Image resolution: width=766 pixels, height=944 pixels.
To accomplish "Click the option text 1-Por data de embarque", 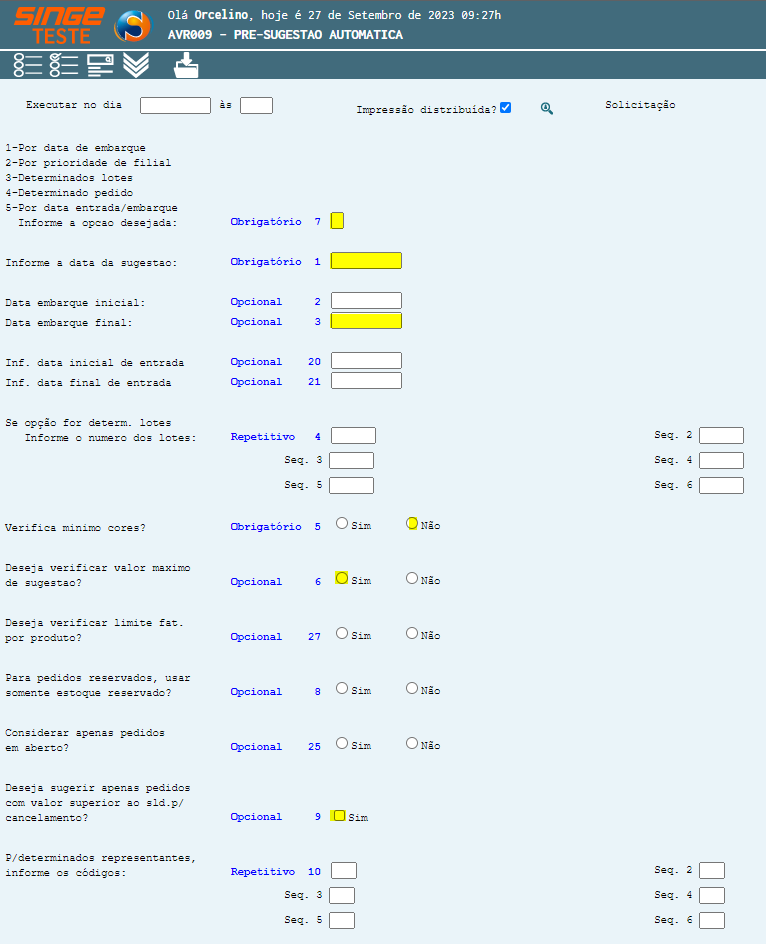I will tap(75, 148).
